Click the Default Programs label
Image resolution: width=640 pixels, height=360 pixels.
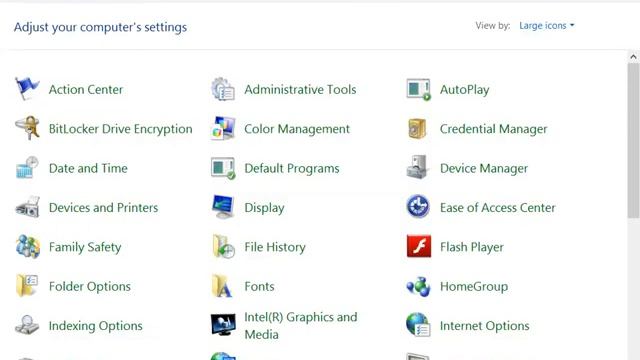click(x=292, y=169)
